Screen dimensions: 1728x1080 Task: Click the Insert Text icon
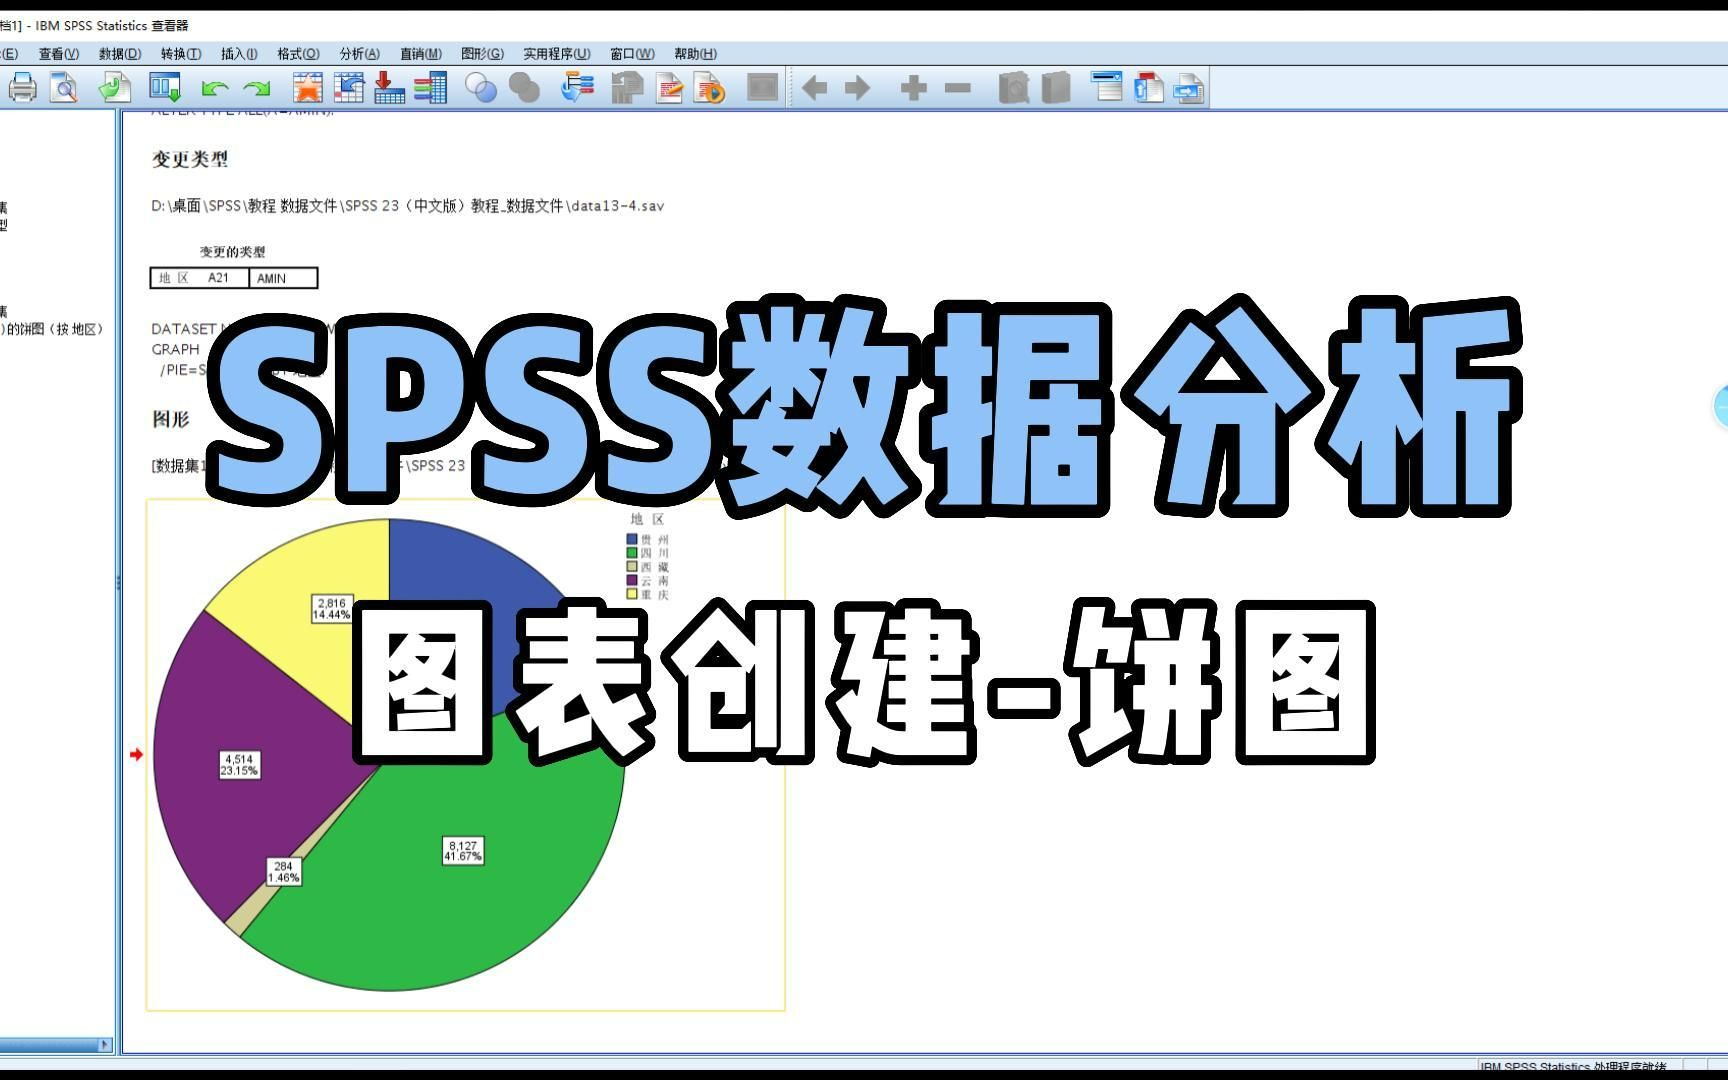pyautogui.click(x=1189, y=88)
